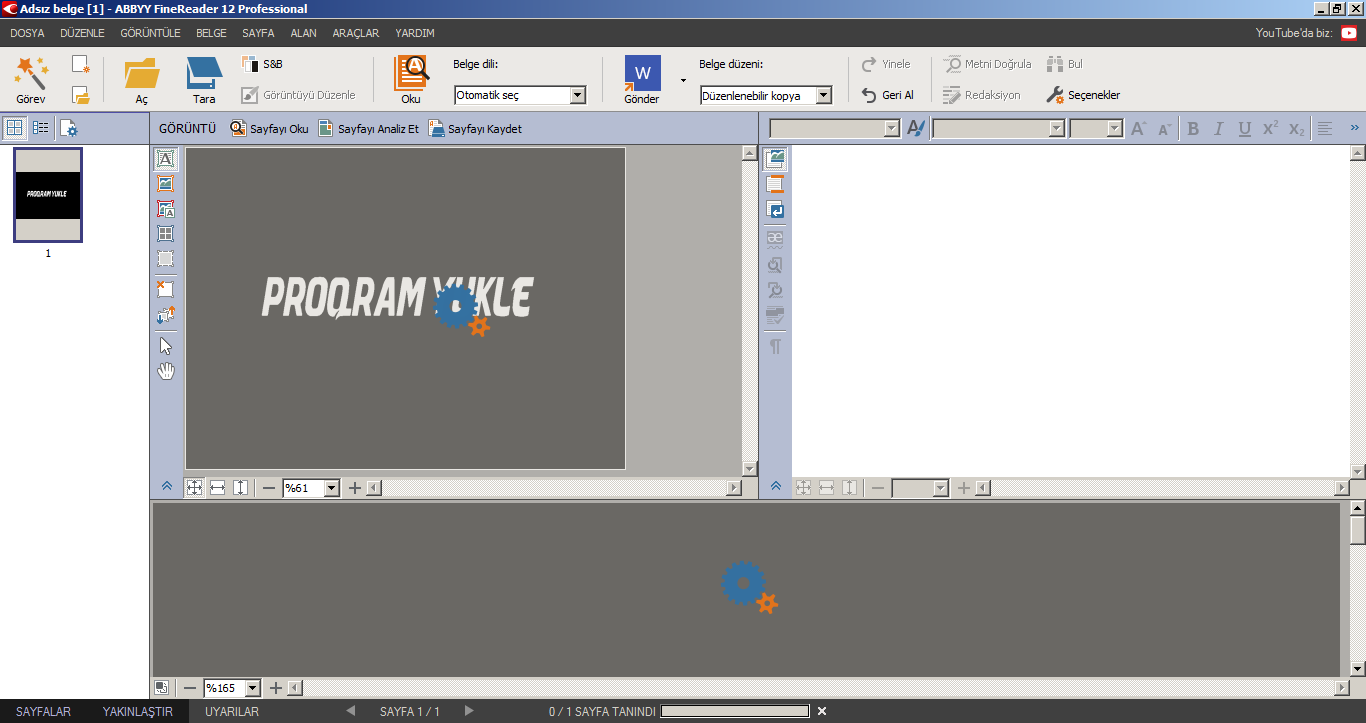
Task: Expand text toolbar overflow chevron
Action: pyautogui.click(x=1355, y=128)
